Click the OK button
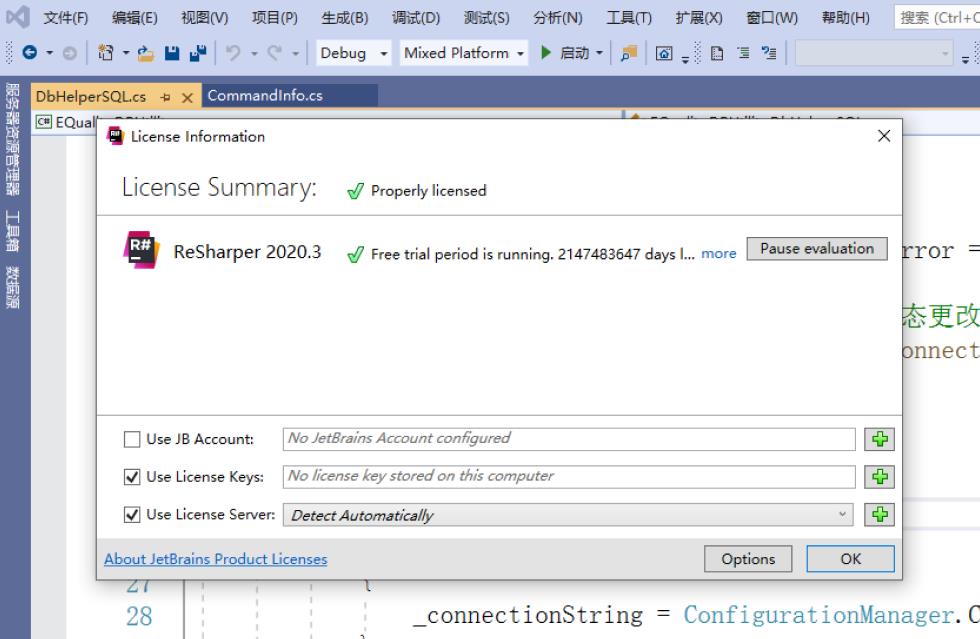980x639 pixels. click(x=850, y=559)
